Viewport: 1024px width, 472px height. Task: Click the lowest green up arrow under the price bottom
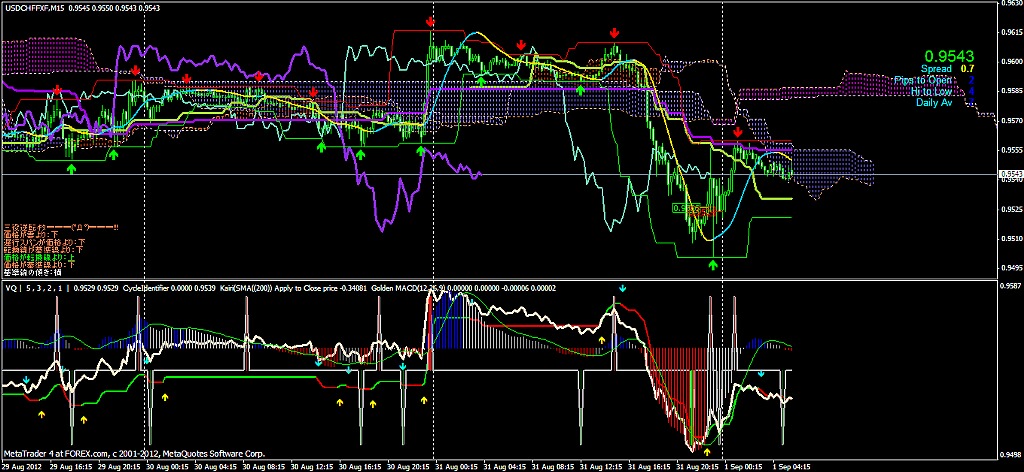[x=713, y=264]
